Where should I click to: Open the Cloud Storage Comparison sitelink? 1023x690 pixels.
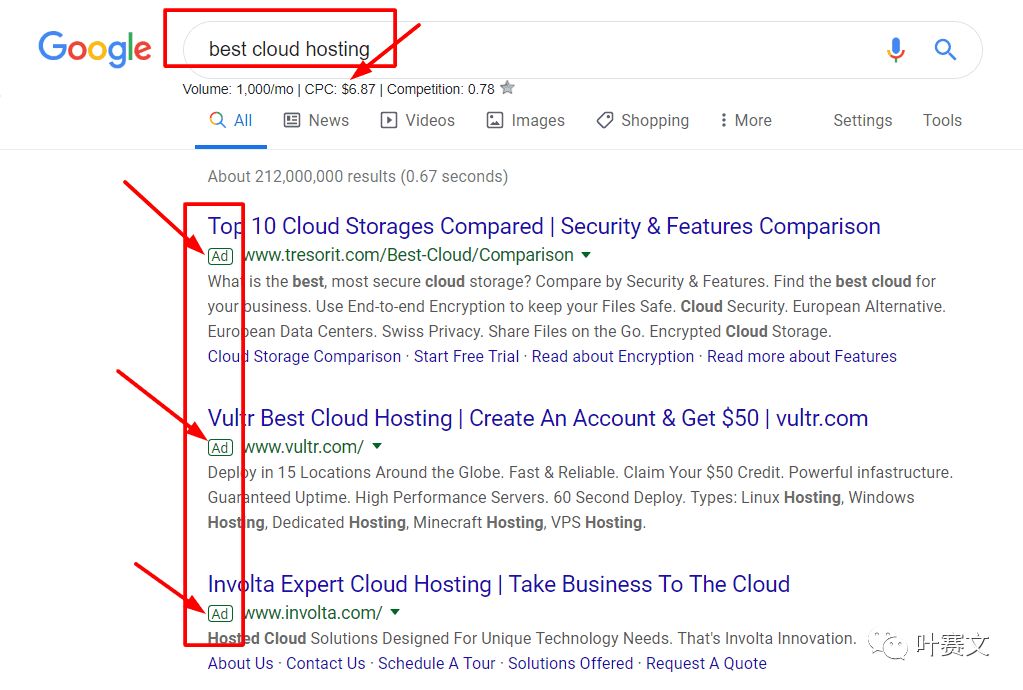(304, 357)
